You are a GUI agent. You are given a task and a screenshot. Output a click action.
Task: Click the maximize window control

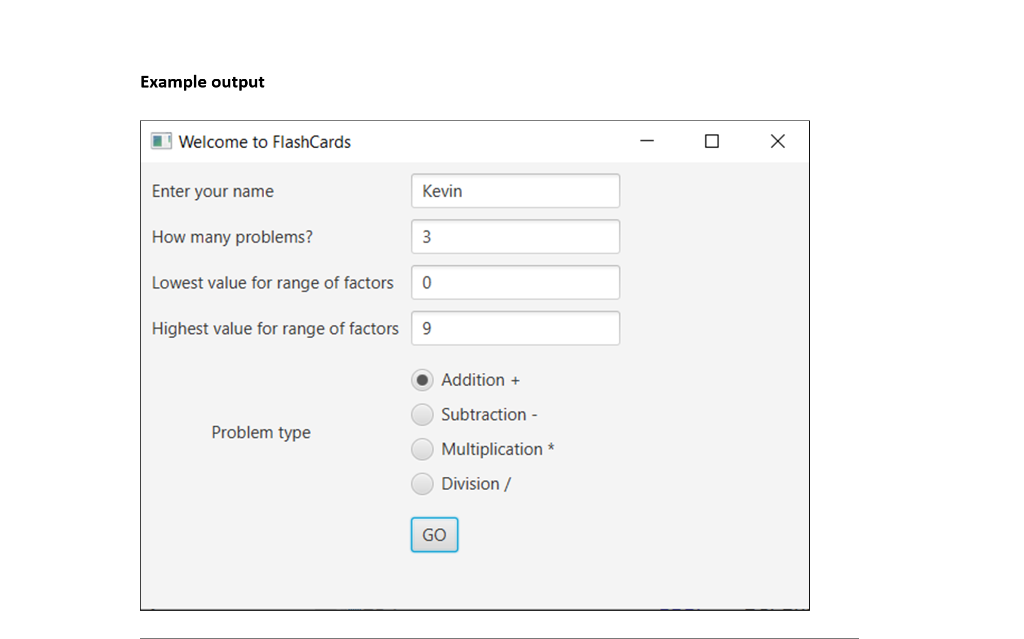click(711, 141)
